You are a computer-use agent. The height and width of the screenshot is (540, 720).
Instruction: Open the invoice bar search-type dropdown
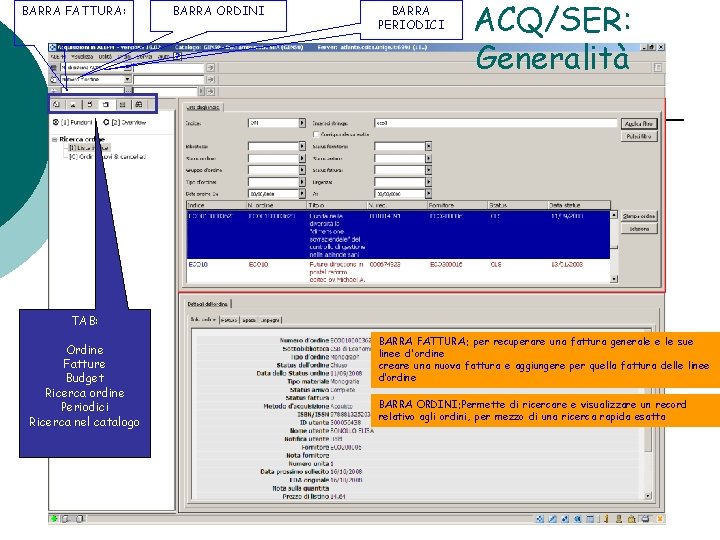[x=128, y=68]
